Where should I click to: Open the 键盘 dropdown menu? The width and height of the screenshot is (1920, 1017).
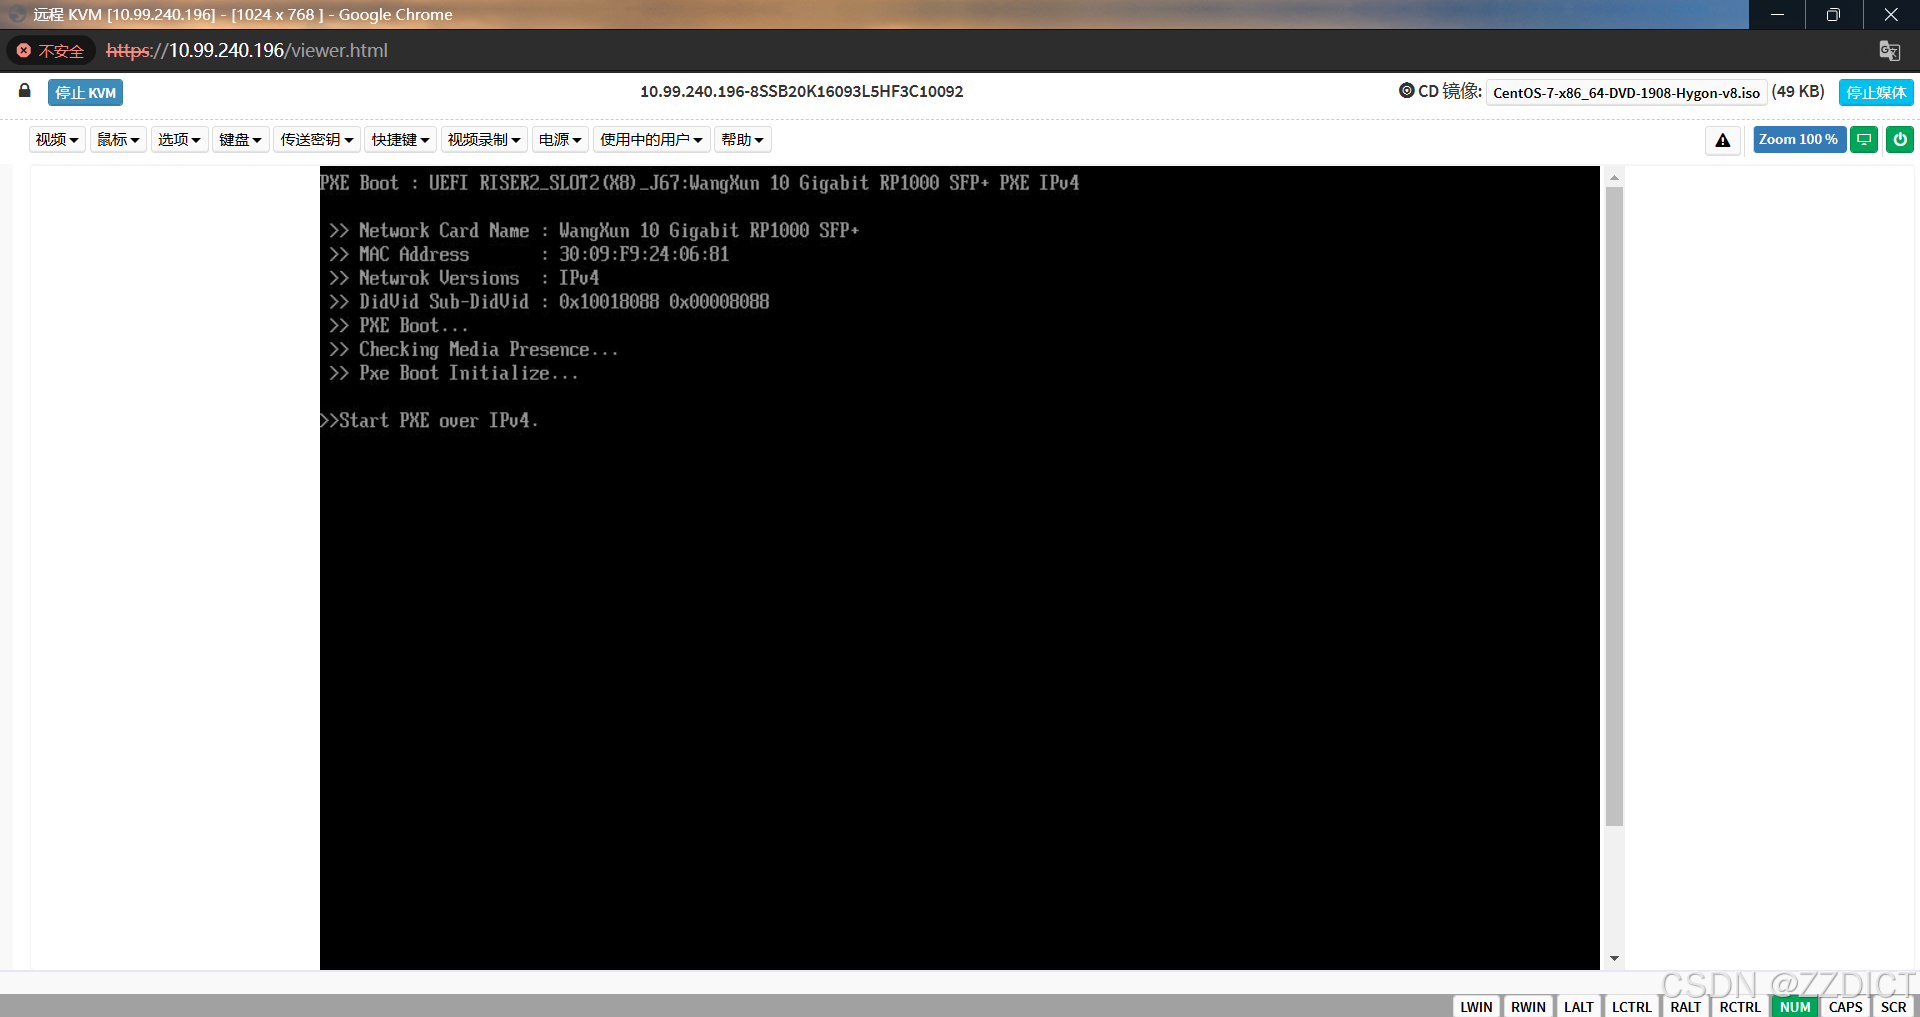click(x=240, y=140)
